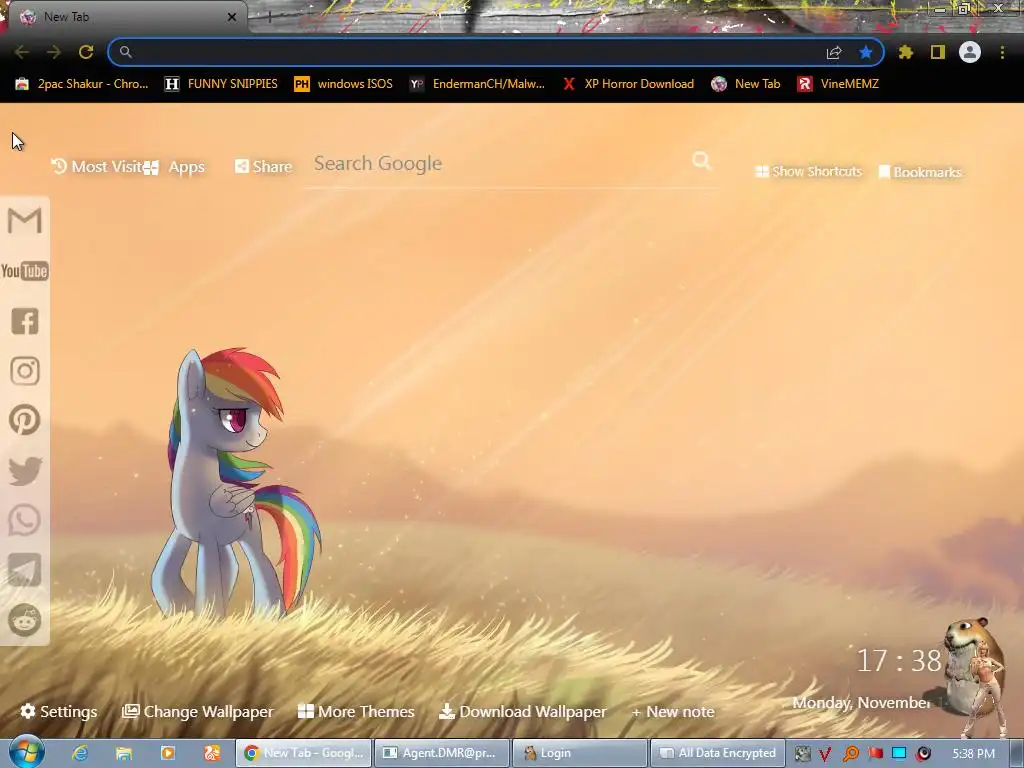Image resolution: width=1024 pixels, height=768 pixels.
Task: Click the red flag tray icon
Action: 875,753
